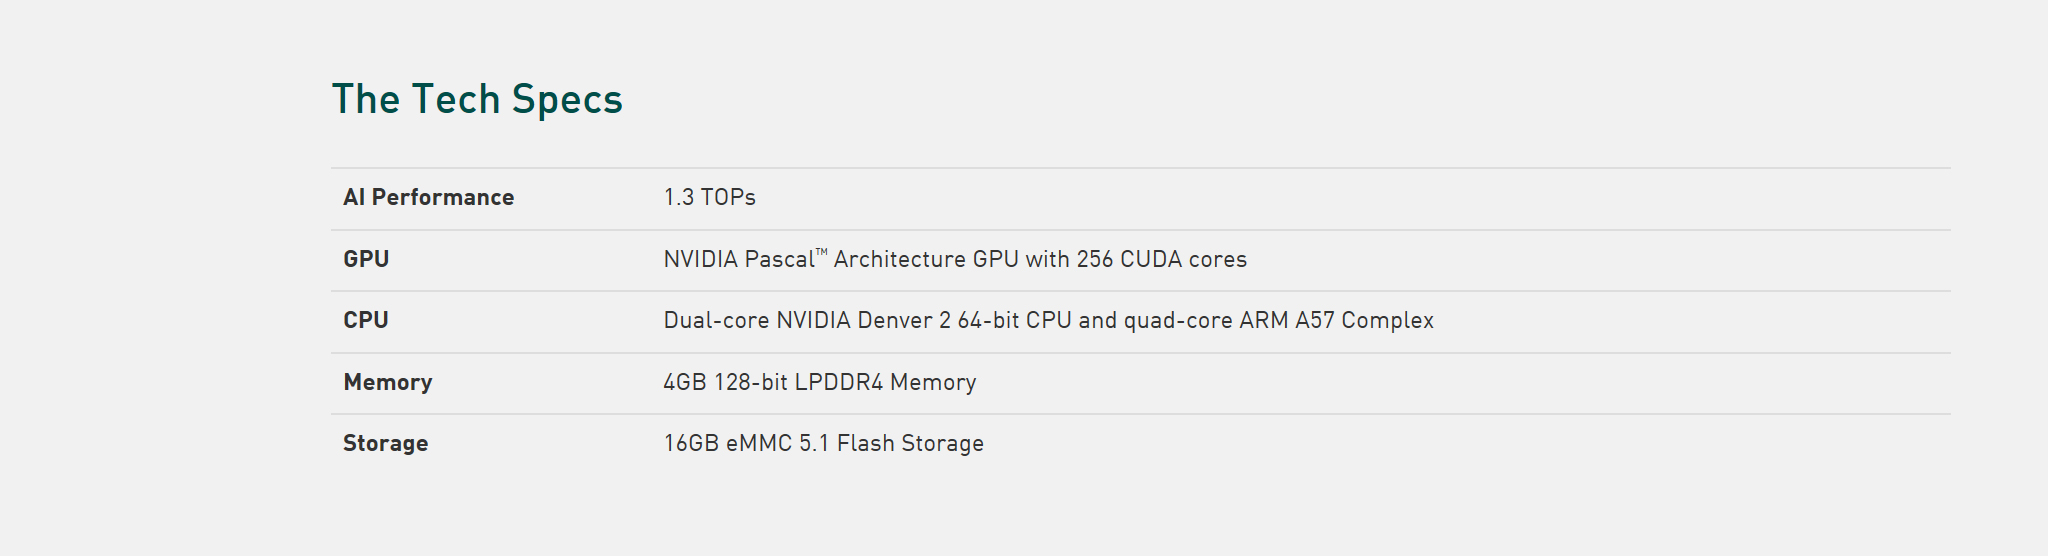Click the "4GB" memory size text
Image resolution: width=2048 pixels, height=556 pixels.
click(685, 383)
